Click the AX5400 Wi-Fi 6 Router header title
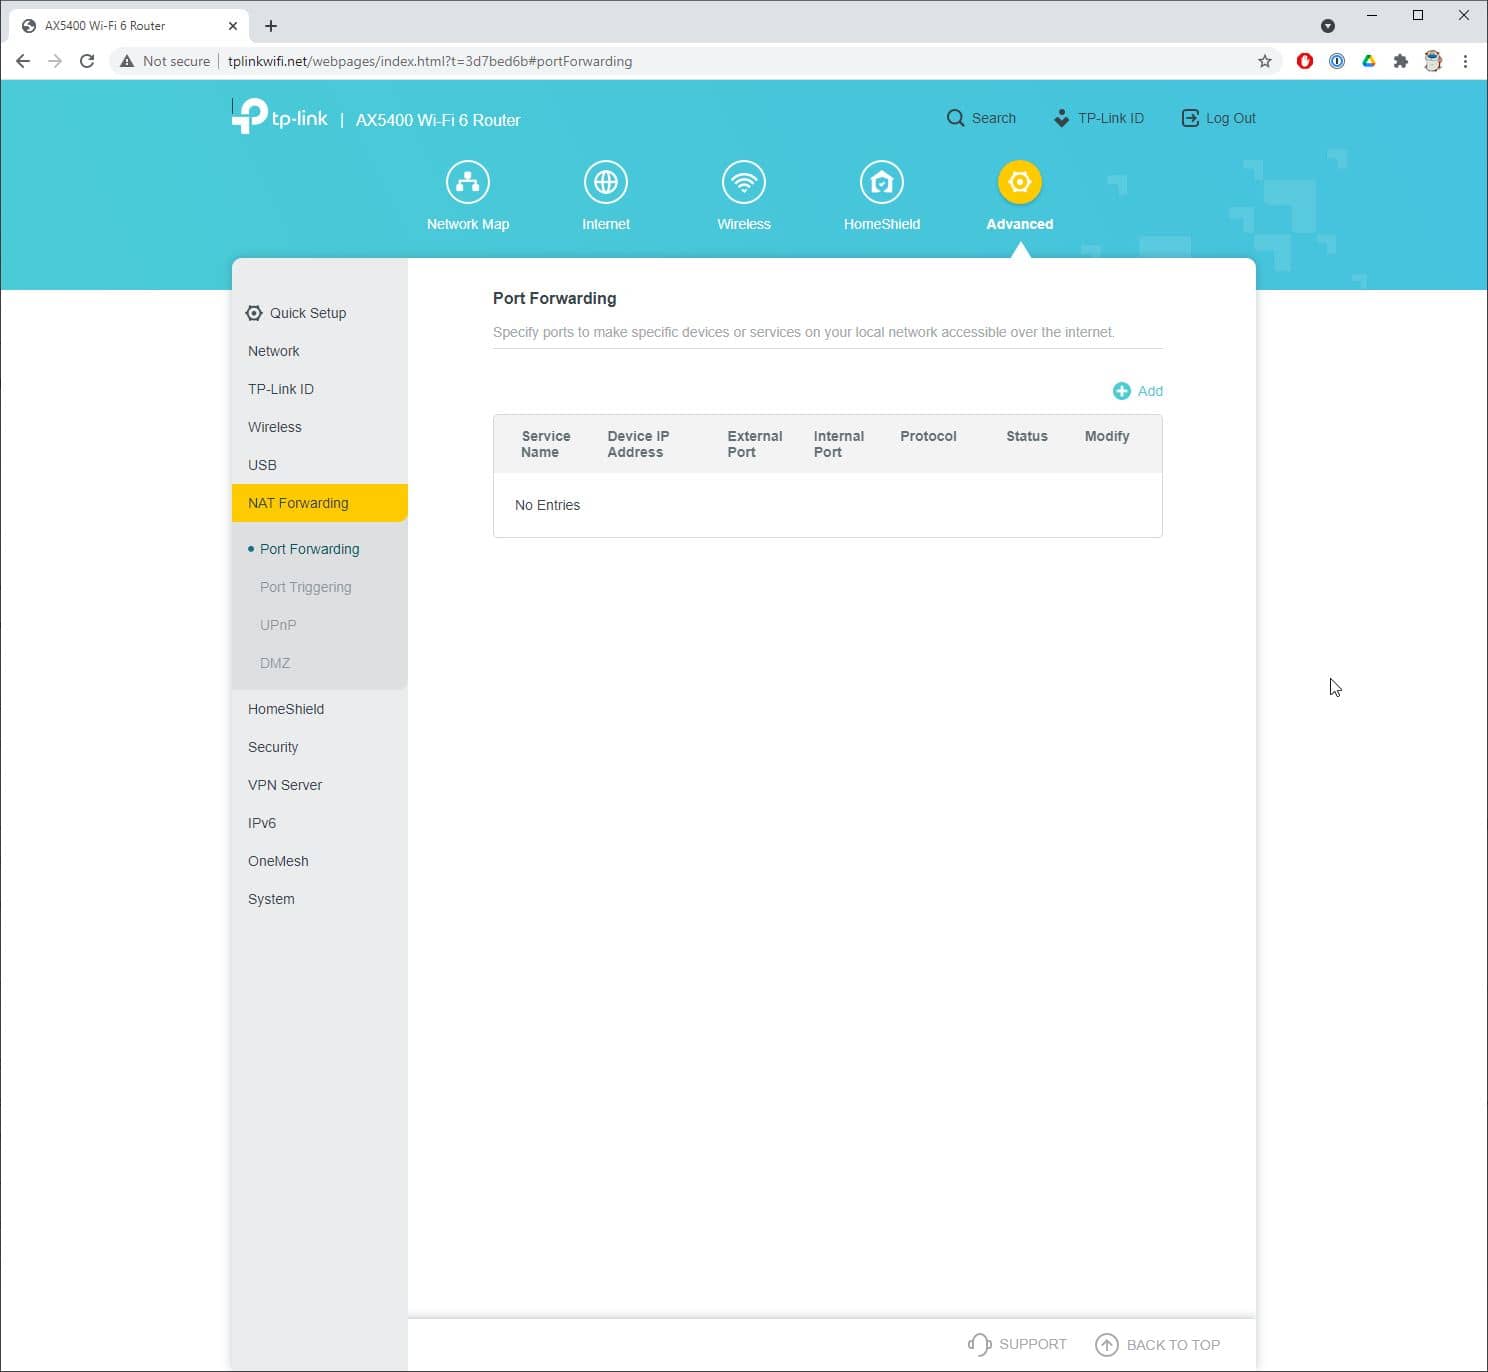Viewport: 1488px width, 1372px height. pyautogui.click(x=438, y=120)
